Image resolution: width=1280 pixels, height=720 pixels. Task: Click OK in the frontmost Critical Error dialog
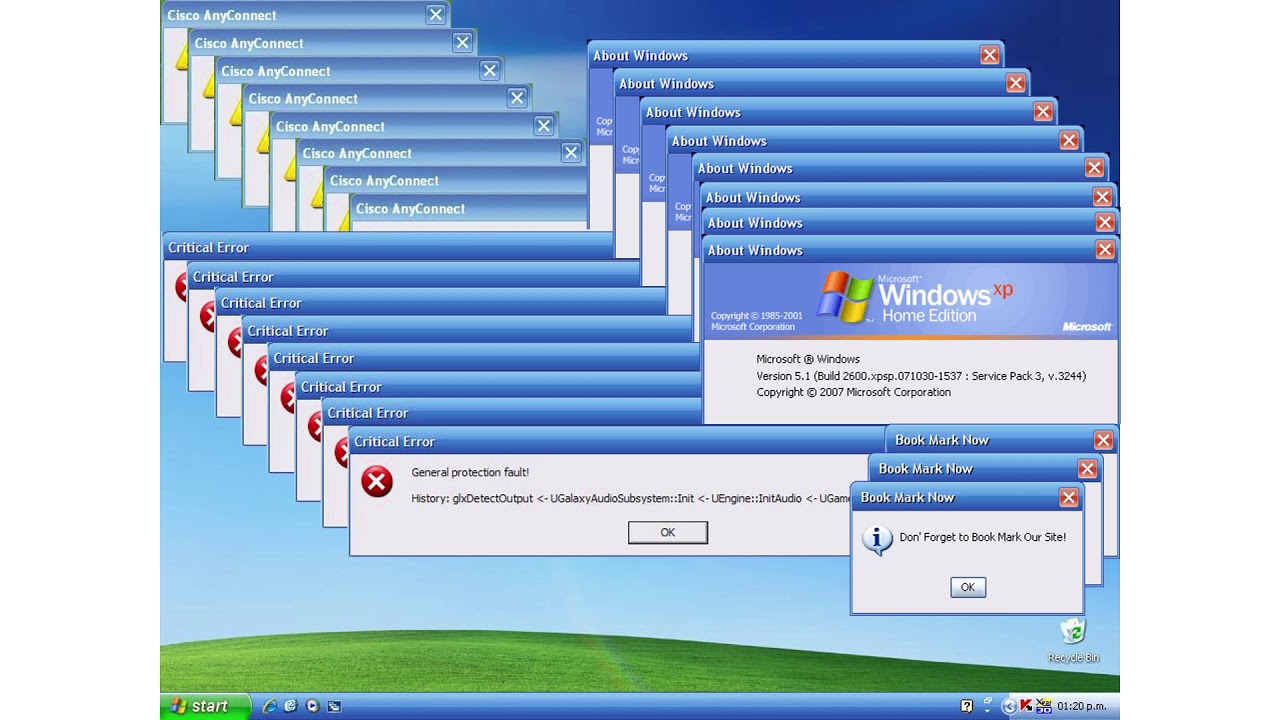pos(668,533)
